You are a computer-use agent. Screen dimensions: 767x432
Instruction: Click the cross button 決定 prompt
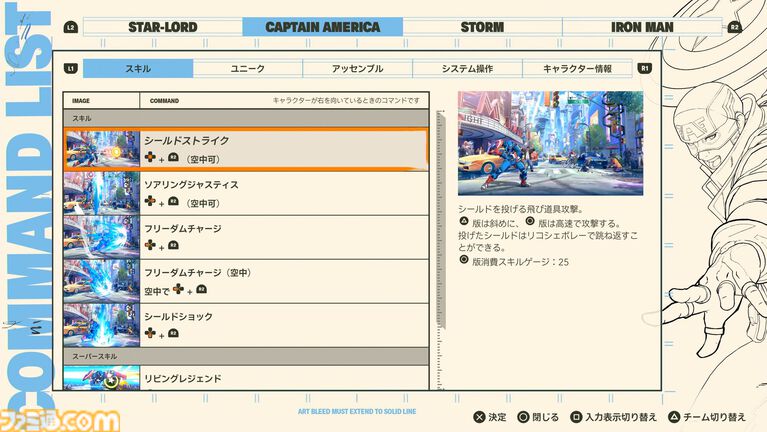490,417
